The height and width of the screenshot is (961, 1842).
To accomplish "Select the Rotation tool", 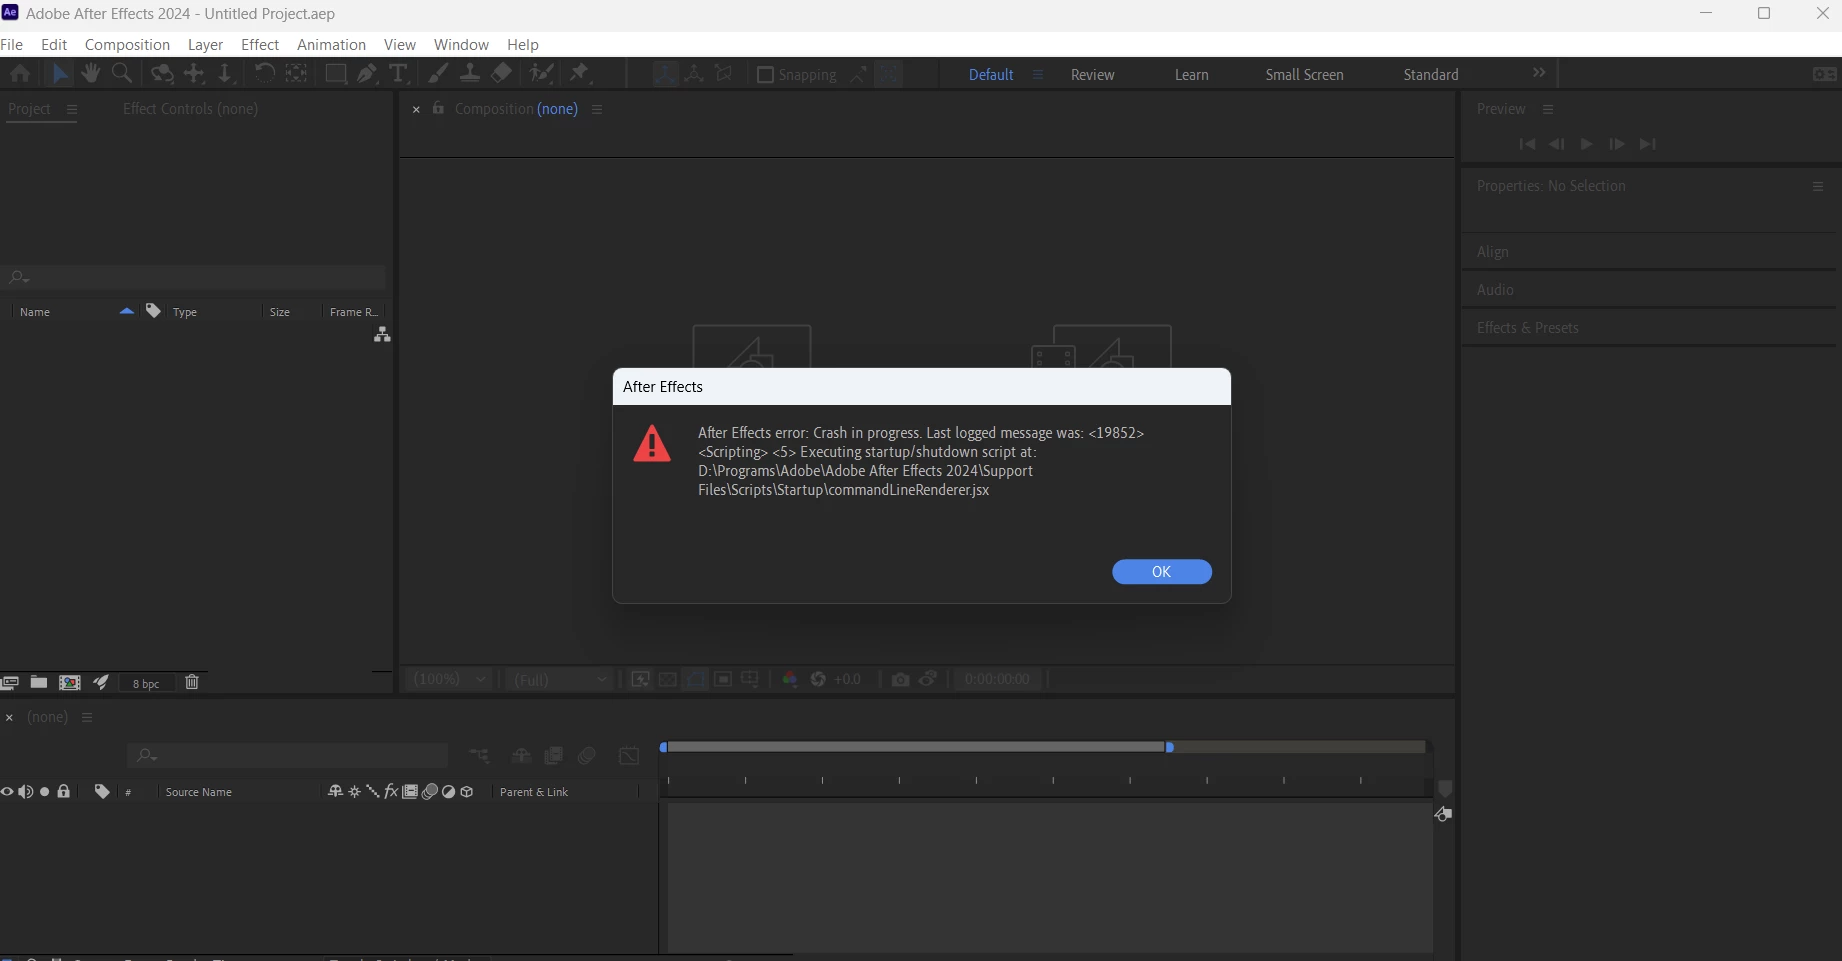I will pos(265,74).
